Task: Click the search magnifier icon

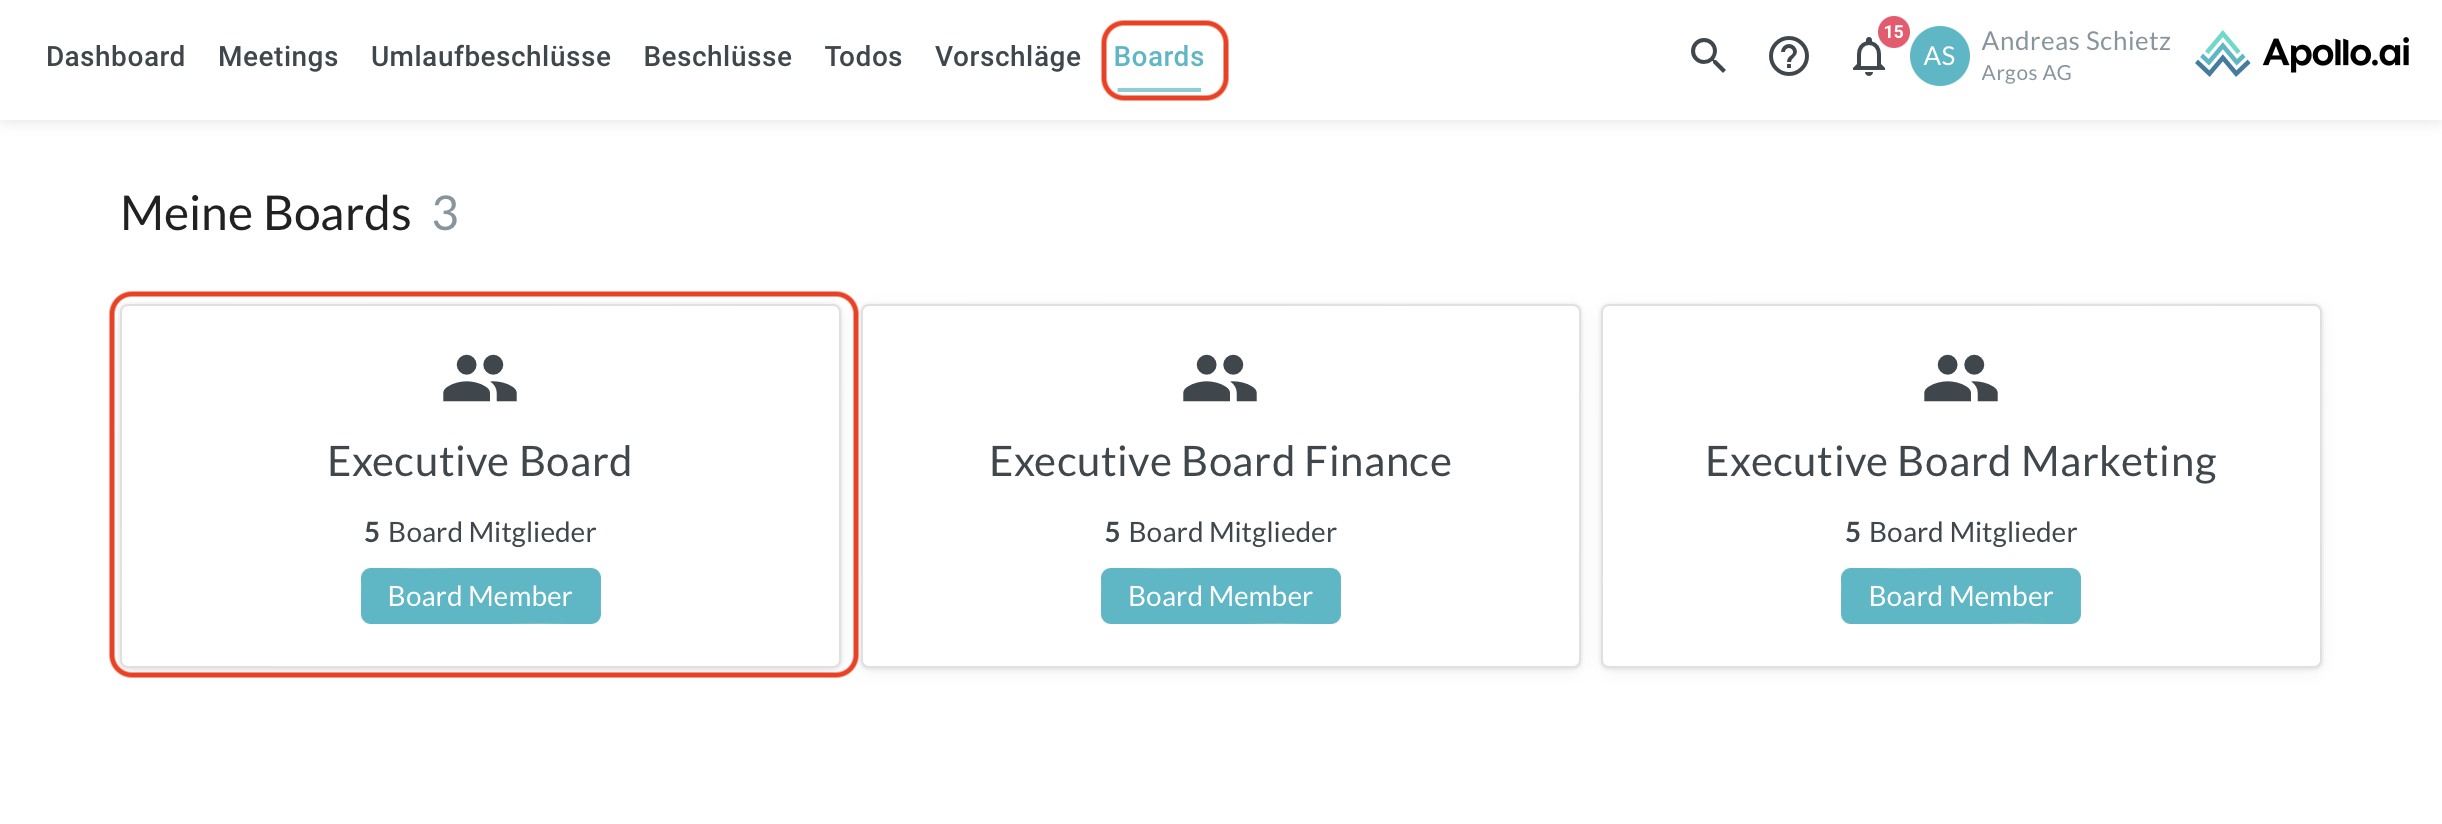Action: [x=1708, y=56]
